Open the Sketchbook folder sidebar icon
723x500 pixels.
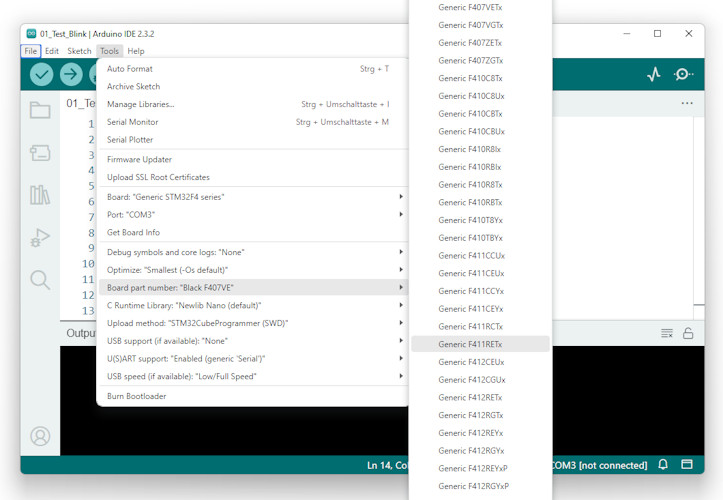pyautogui.click(x=40, y=110)
